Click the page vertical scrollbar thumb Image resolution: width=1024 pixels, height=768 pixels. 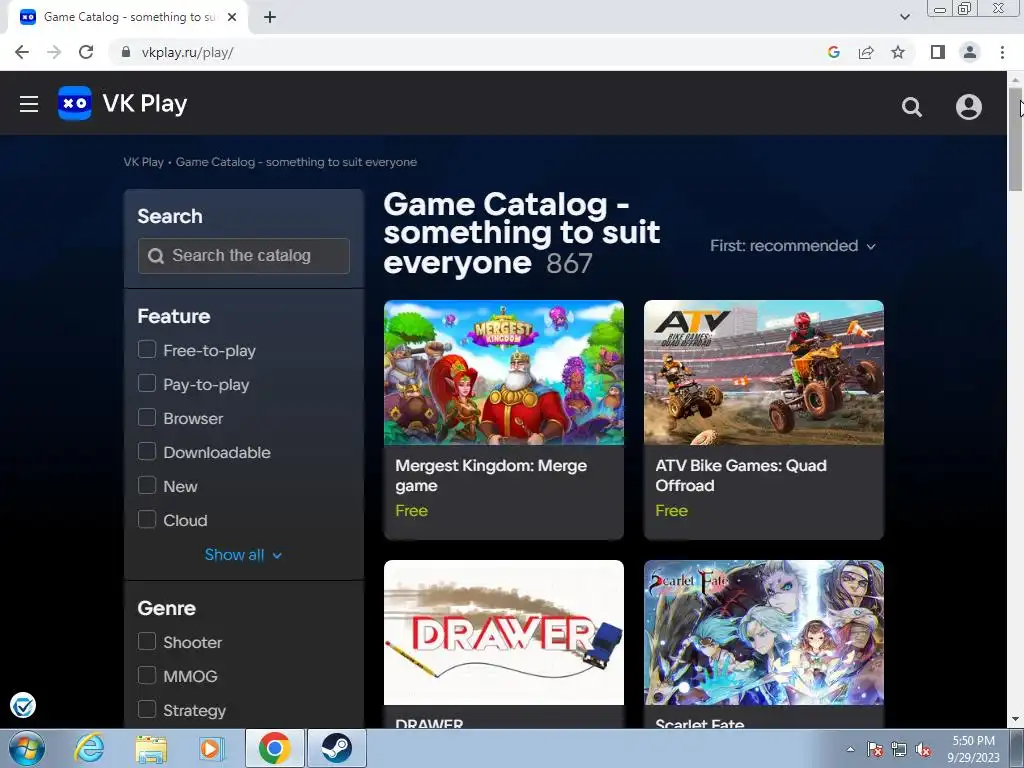tap(1015, 139)
